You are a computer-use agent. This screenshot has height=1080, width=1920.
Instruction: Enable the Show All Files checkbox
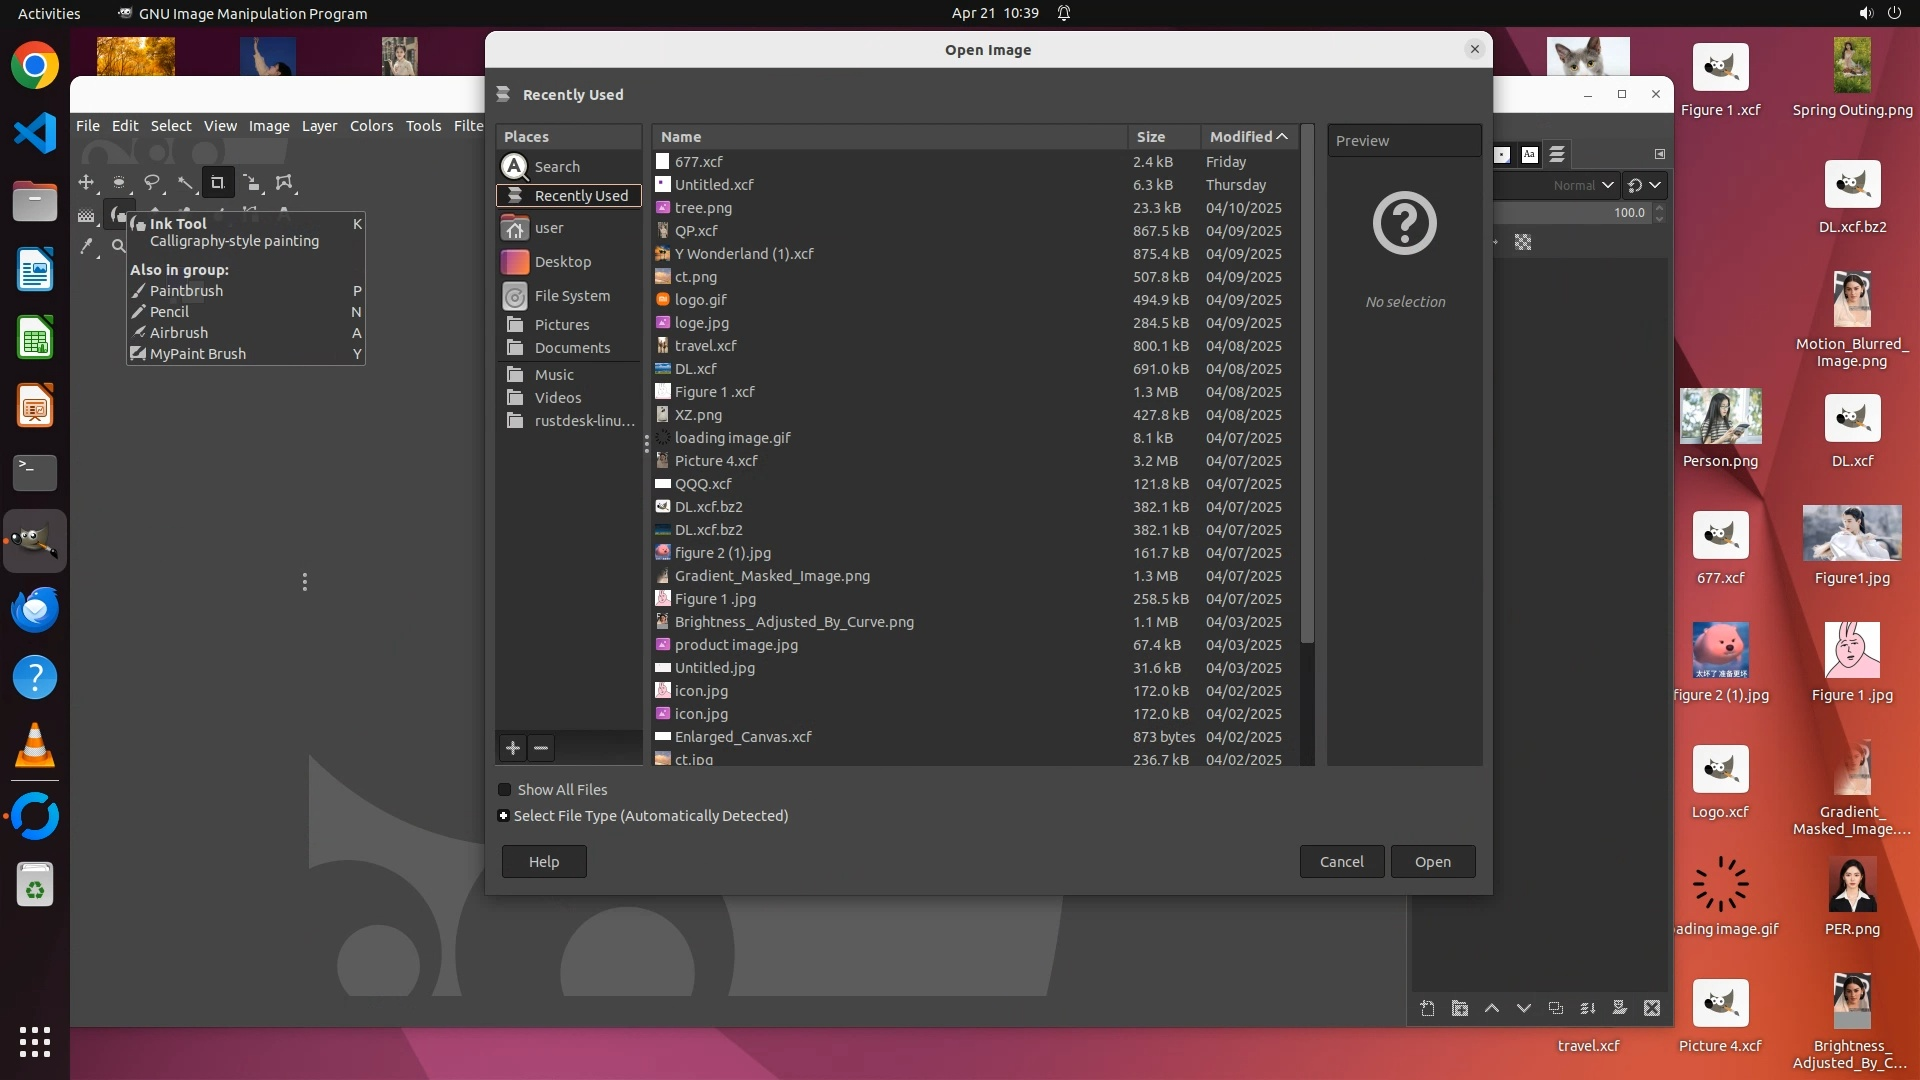pyautogui.click(x=505, y=790)
